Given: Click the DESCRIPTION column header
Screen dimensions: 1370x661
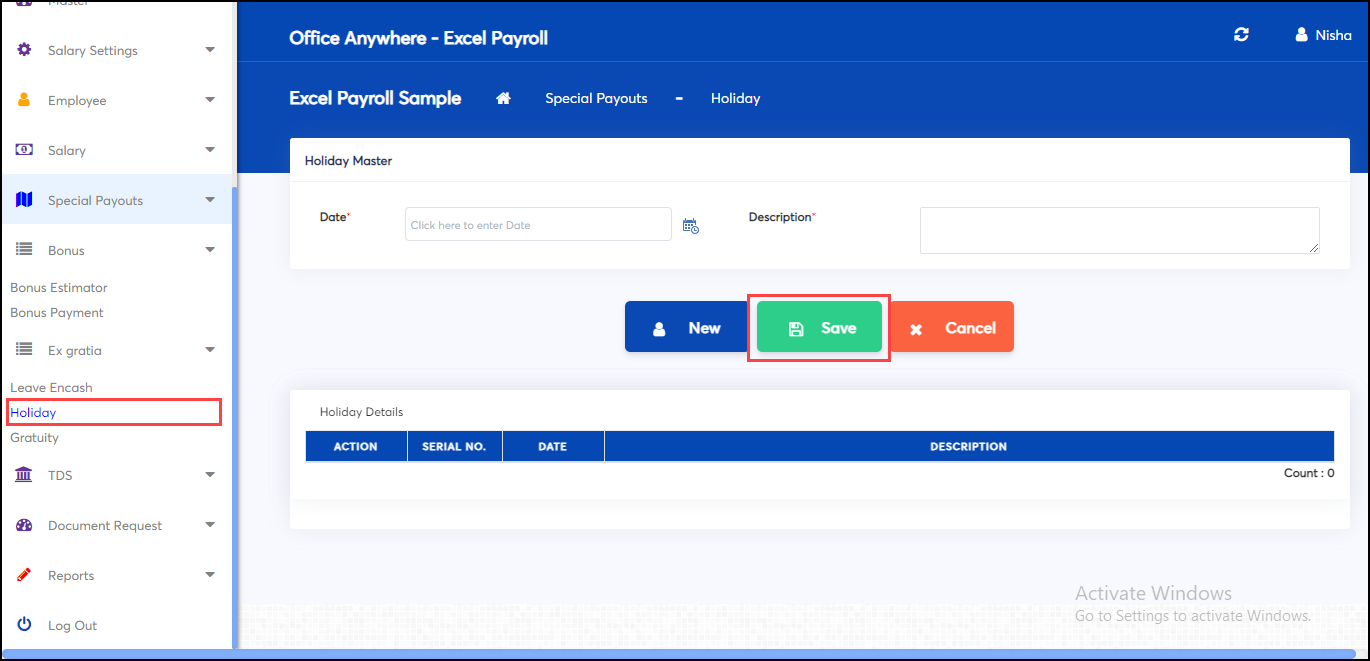Looking at the screenshot, I should point(969,446).
